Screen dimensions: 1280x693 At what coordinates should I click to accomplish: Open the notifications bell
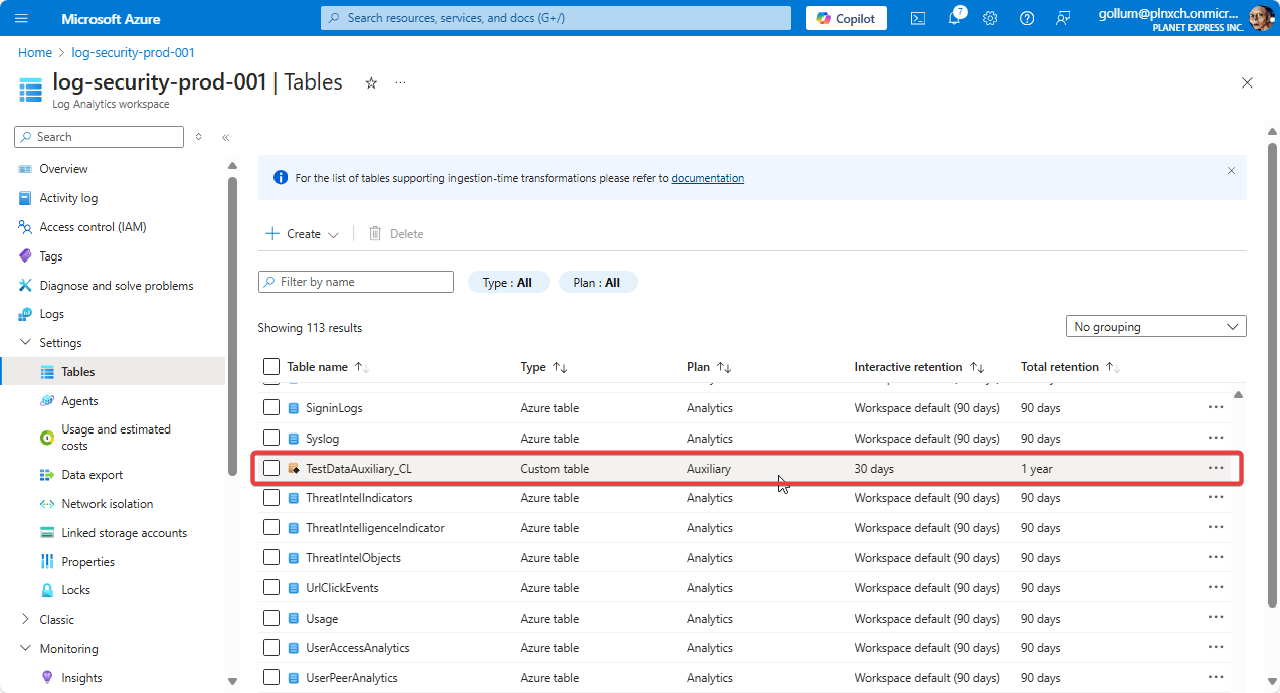(954, 18)
